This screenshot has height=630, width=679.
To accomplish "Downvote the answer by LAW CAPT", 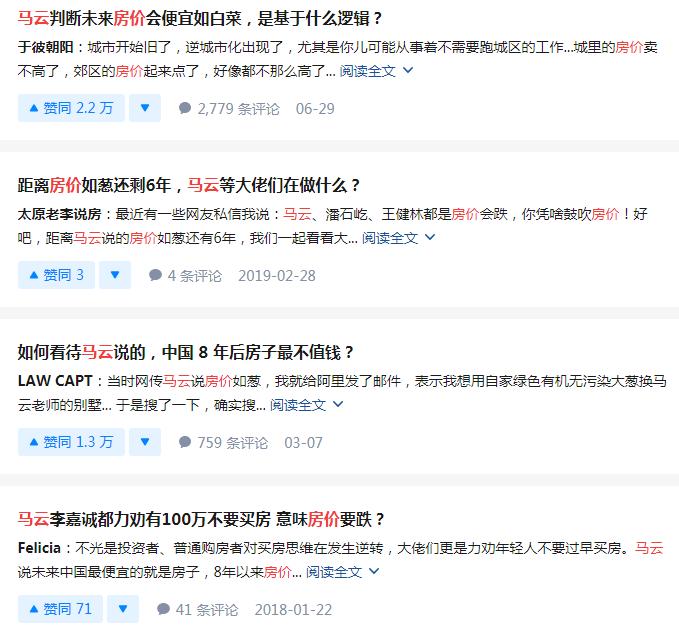I will pyautogui.click(x=145, y=442).
